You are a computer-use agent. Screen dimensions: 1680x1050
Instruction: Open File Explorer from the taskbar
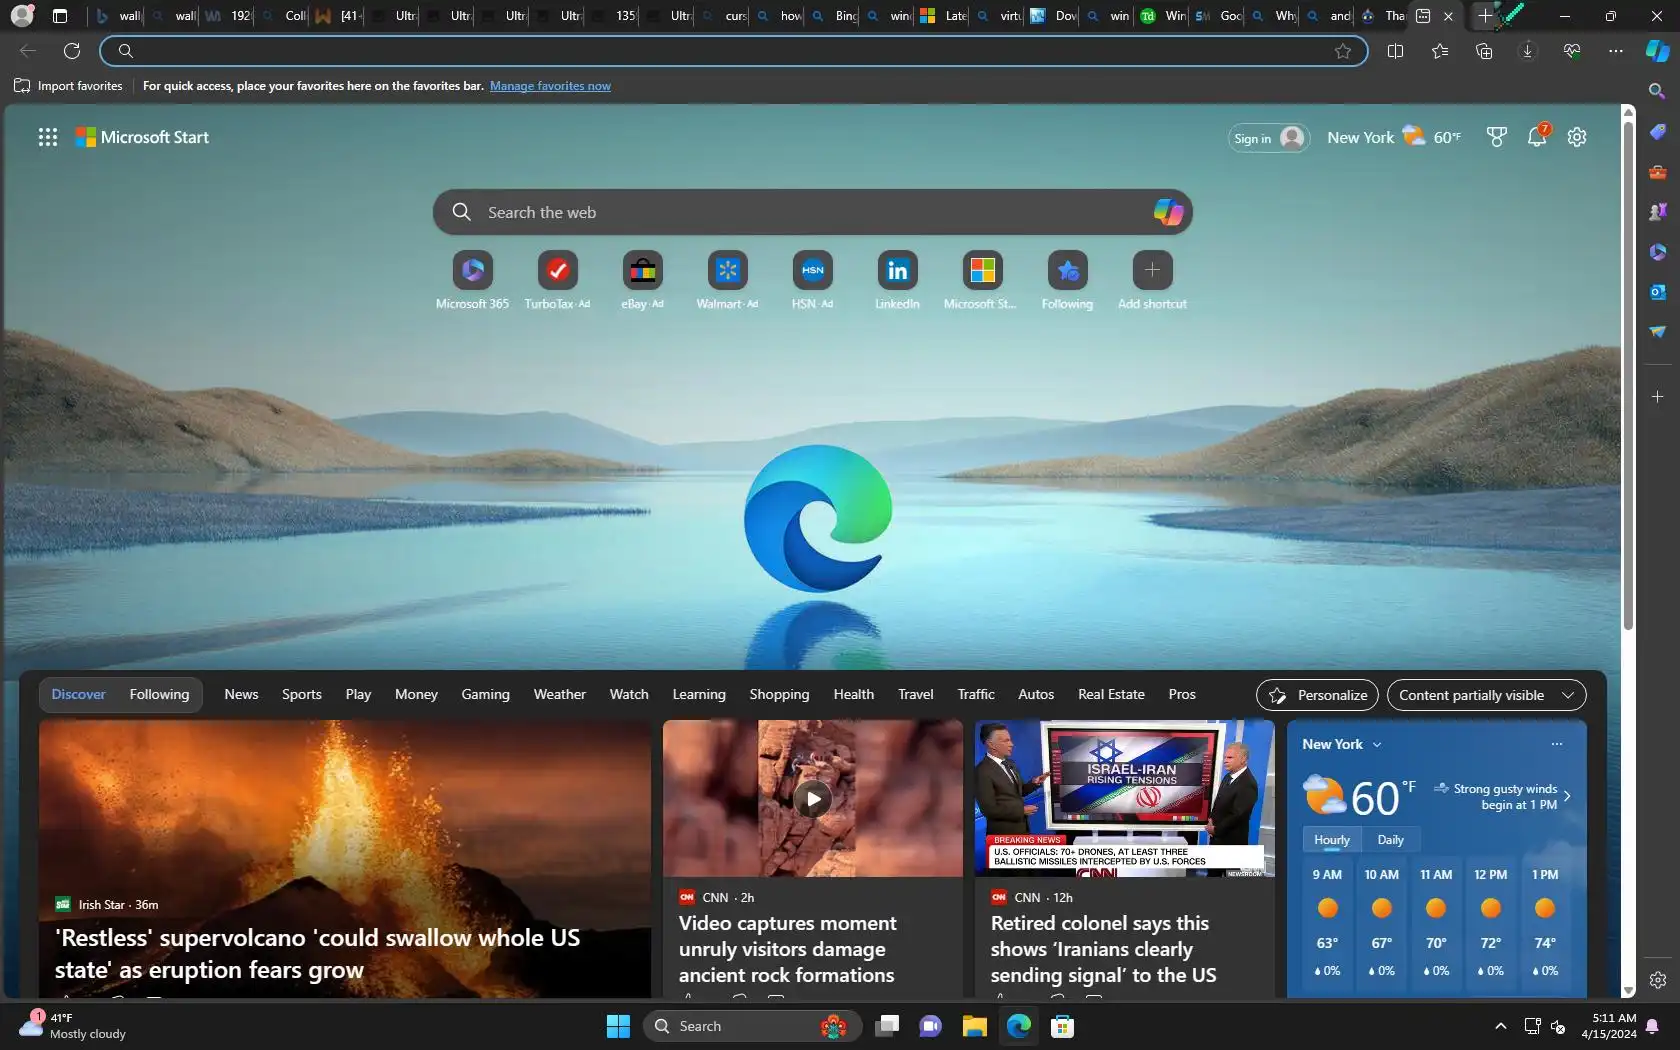pos(974,1026)
